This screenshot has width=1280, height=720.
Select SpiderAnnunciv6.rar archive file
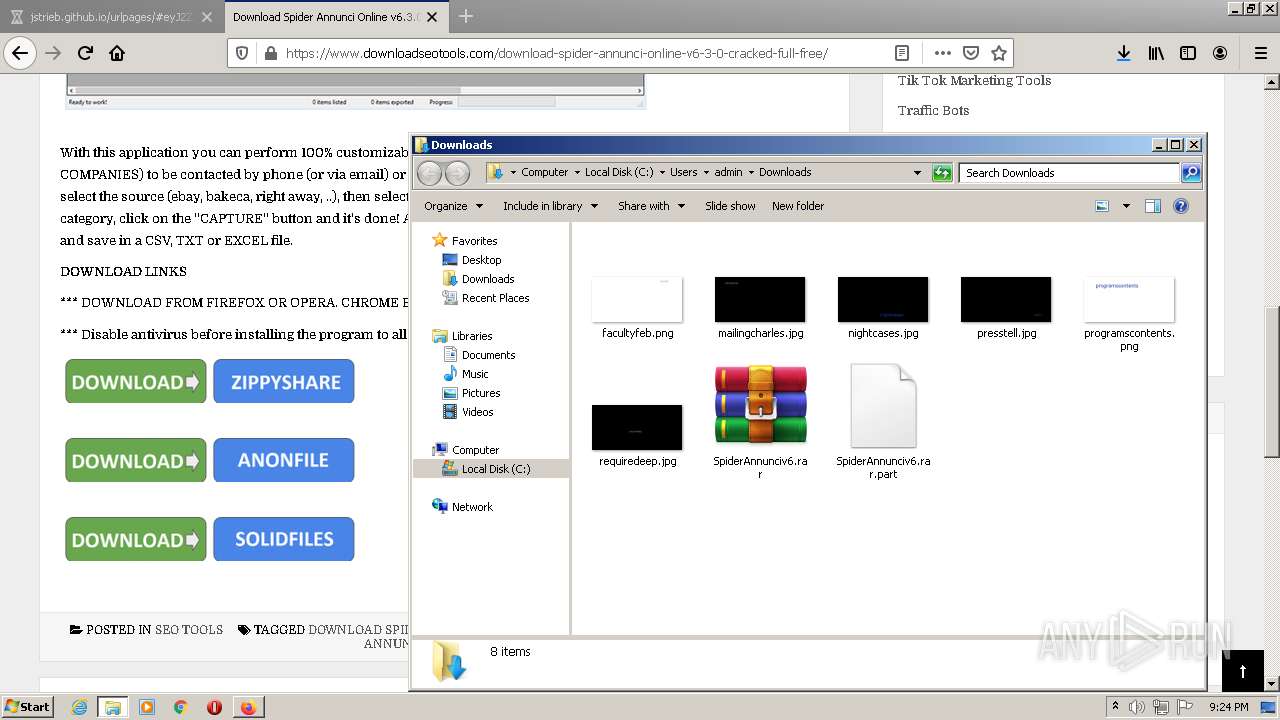pos(760,421)
